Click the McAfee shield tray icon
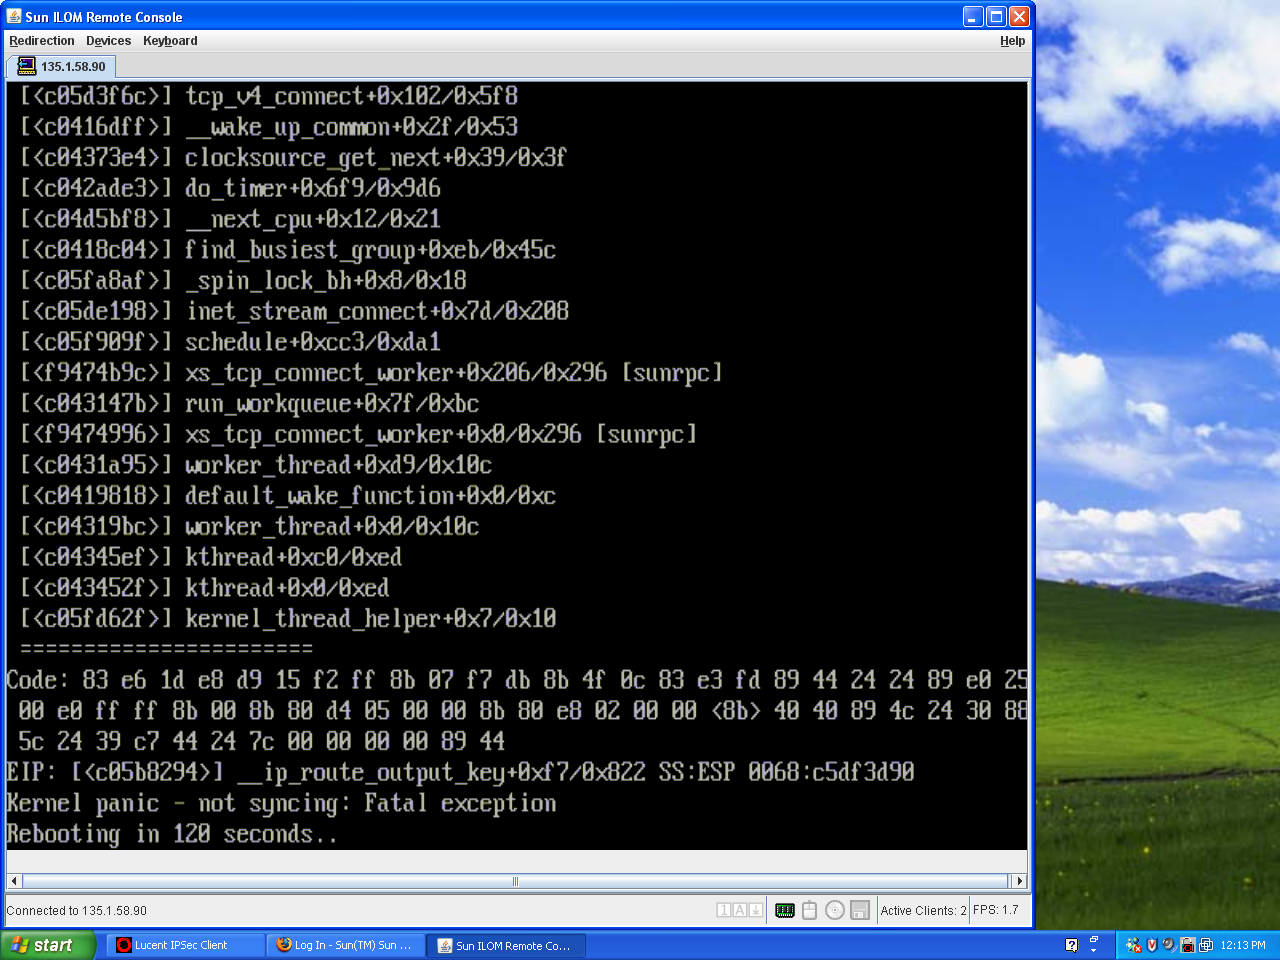The image size is (1280, 960). pos(1151,945)
